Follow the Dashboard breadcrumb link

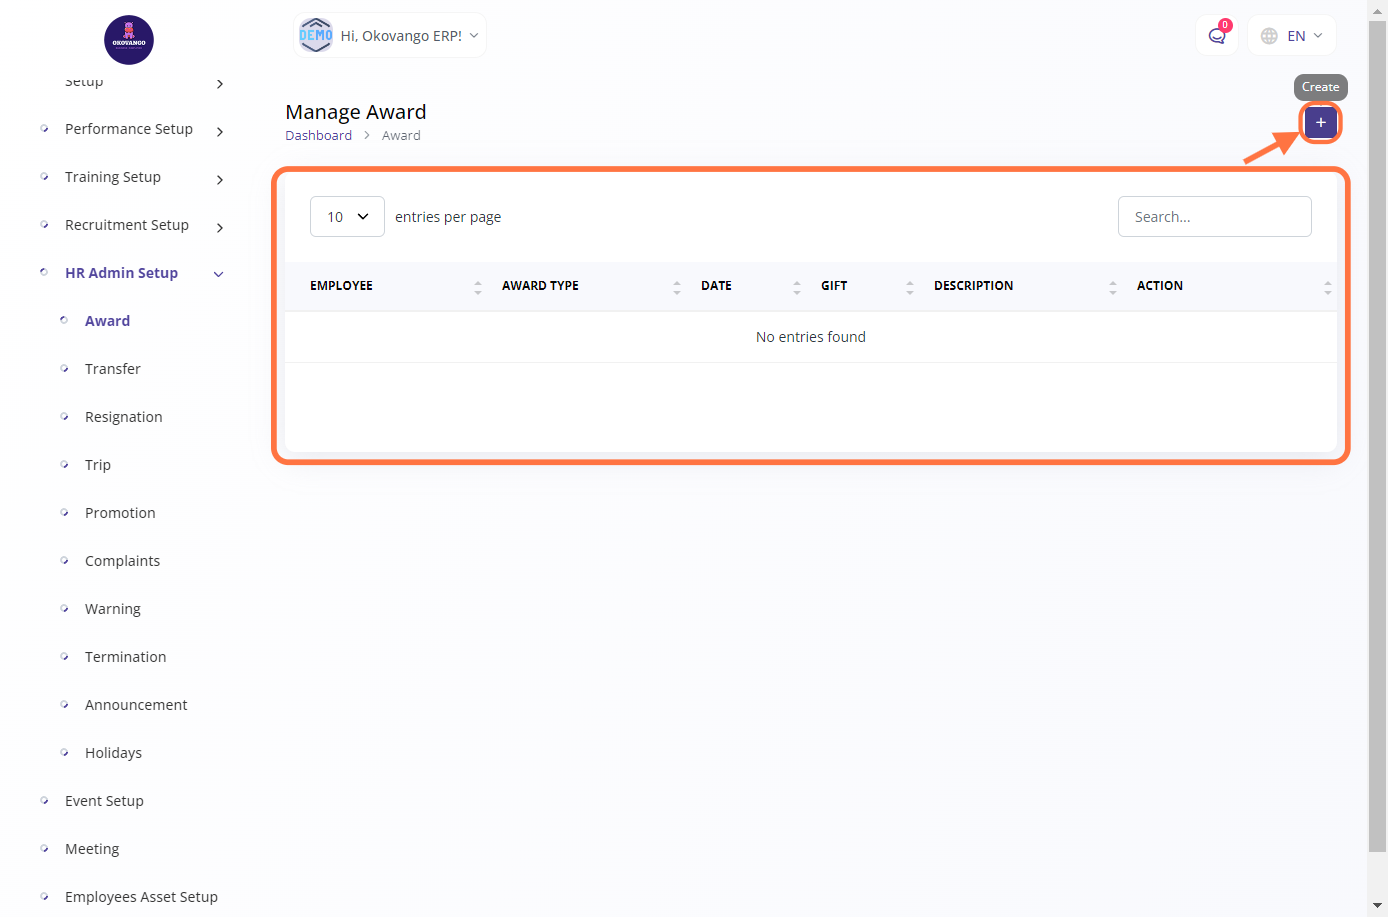pyautogui.click(x=318, y=136)
